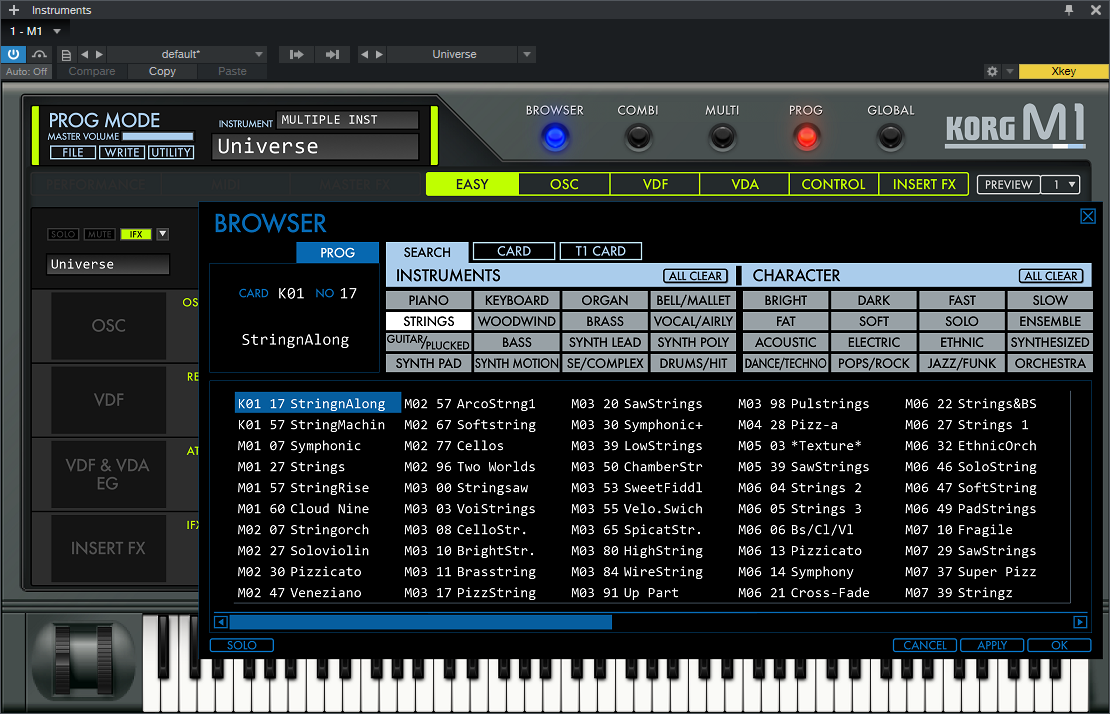The image size is (1110, 714).
Task: Click the plus icon beside Instruments
Action: [x=13, y=10]
